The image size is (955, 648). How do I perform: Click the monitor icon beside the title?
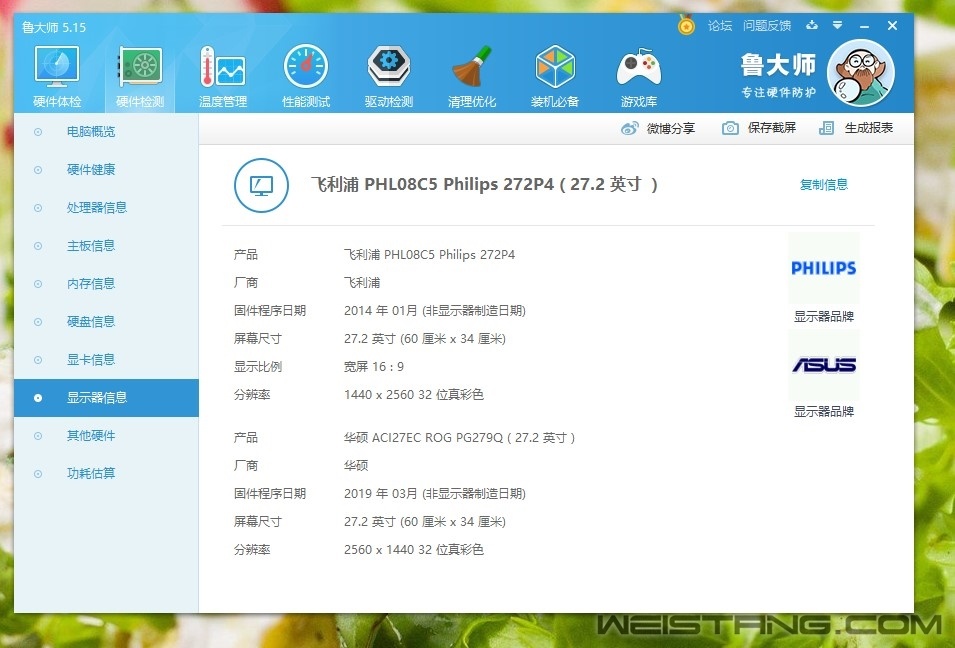tap(261, 185)
